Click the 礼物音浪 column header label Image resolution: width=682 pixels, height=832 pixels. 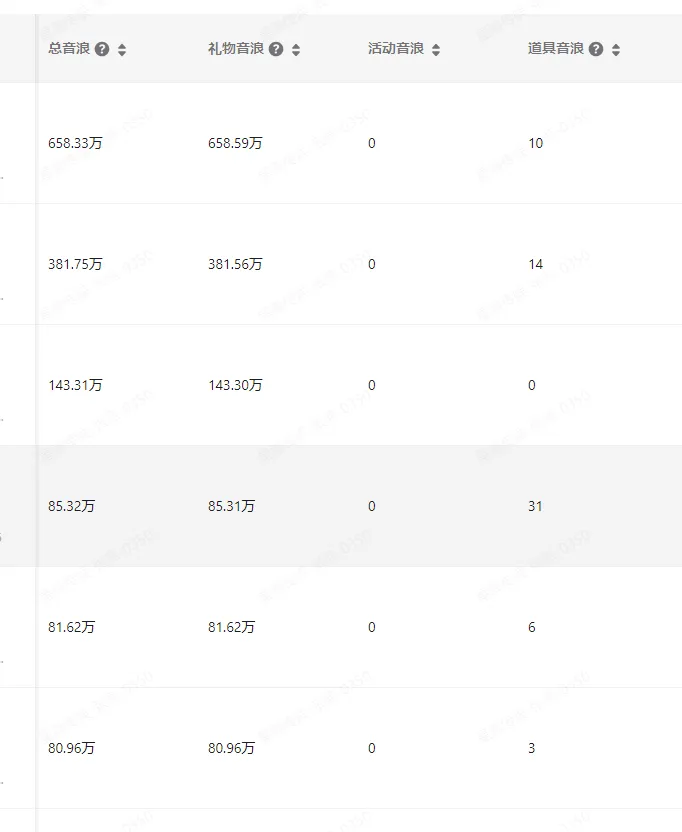(x=236, y=48)
